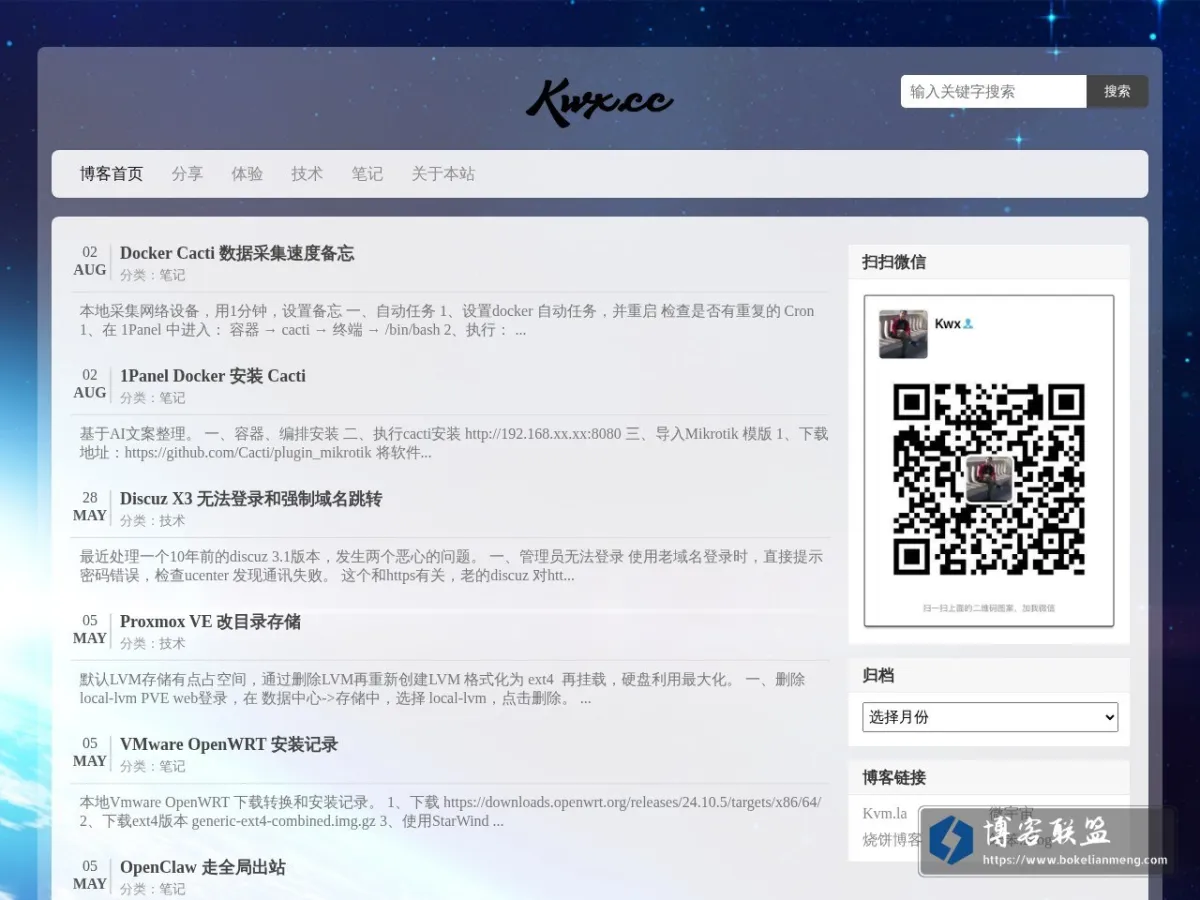
Task: Open post 'Proxmox VE 改目录存储'
Action: pyautogui.click(x=210, y=622)
